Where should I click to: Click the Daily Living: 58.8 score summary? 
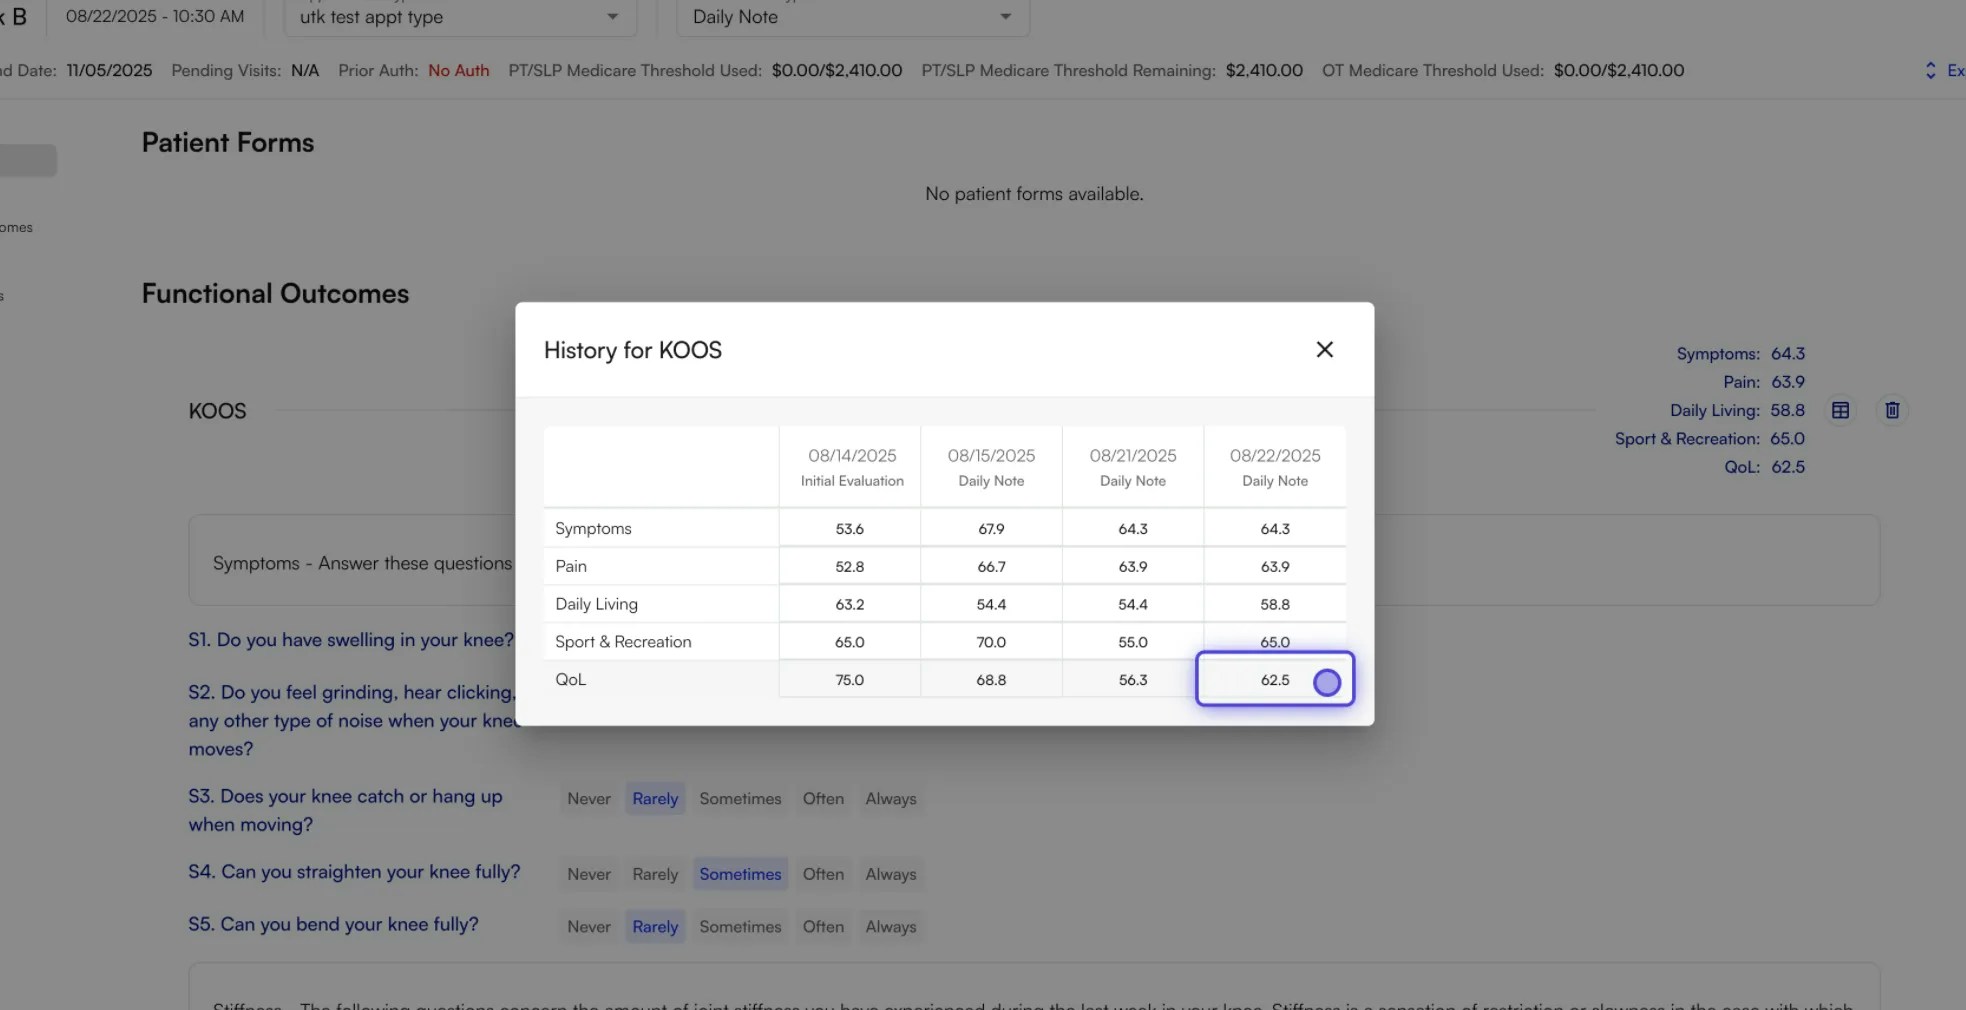pyautogui.click(x=1737, y=410)
